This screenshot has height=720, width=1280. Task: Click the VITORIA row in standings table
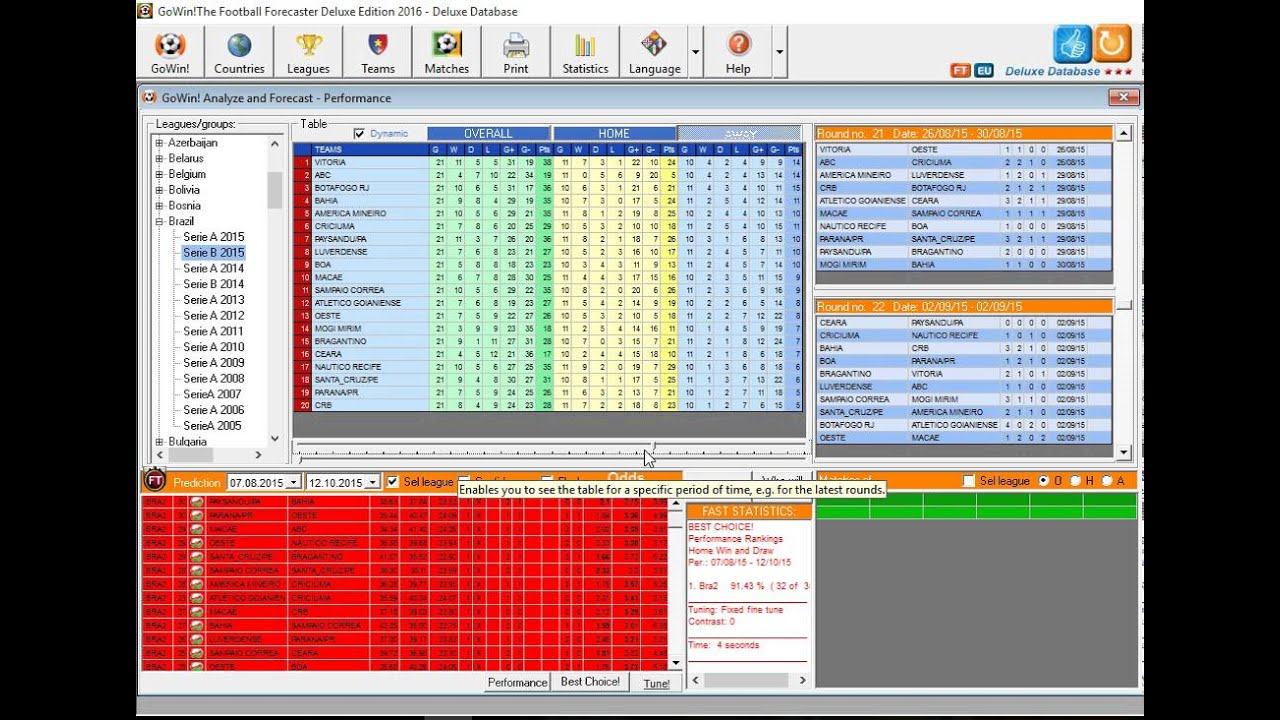548,162
